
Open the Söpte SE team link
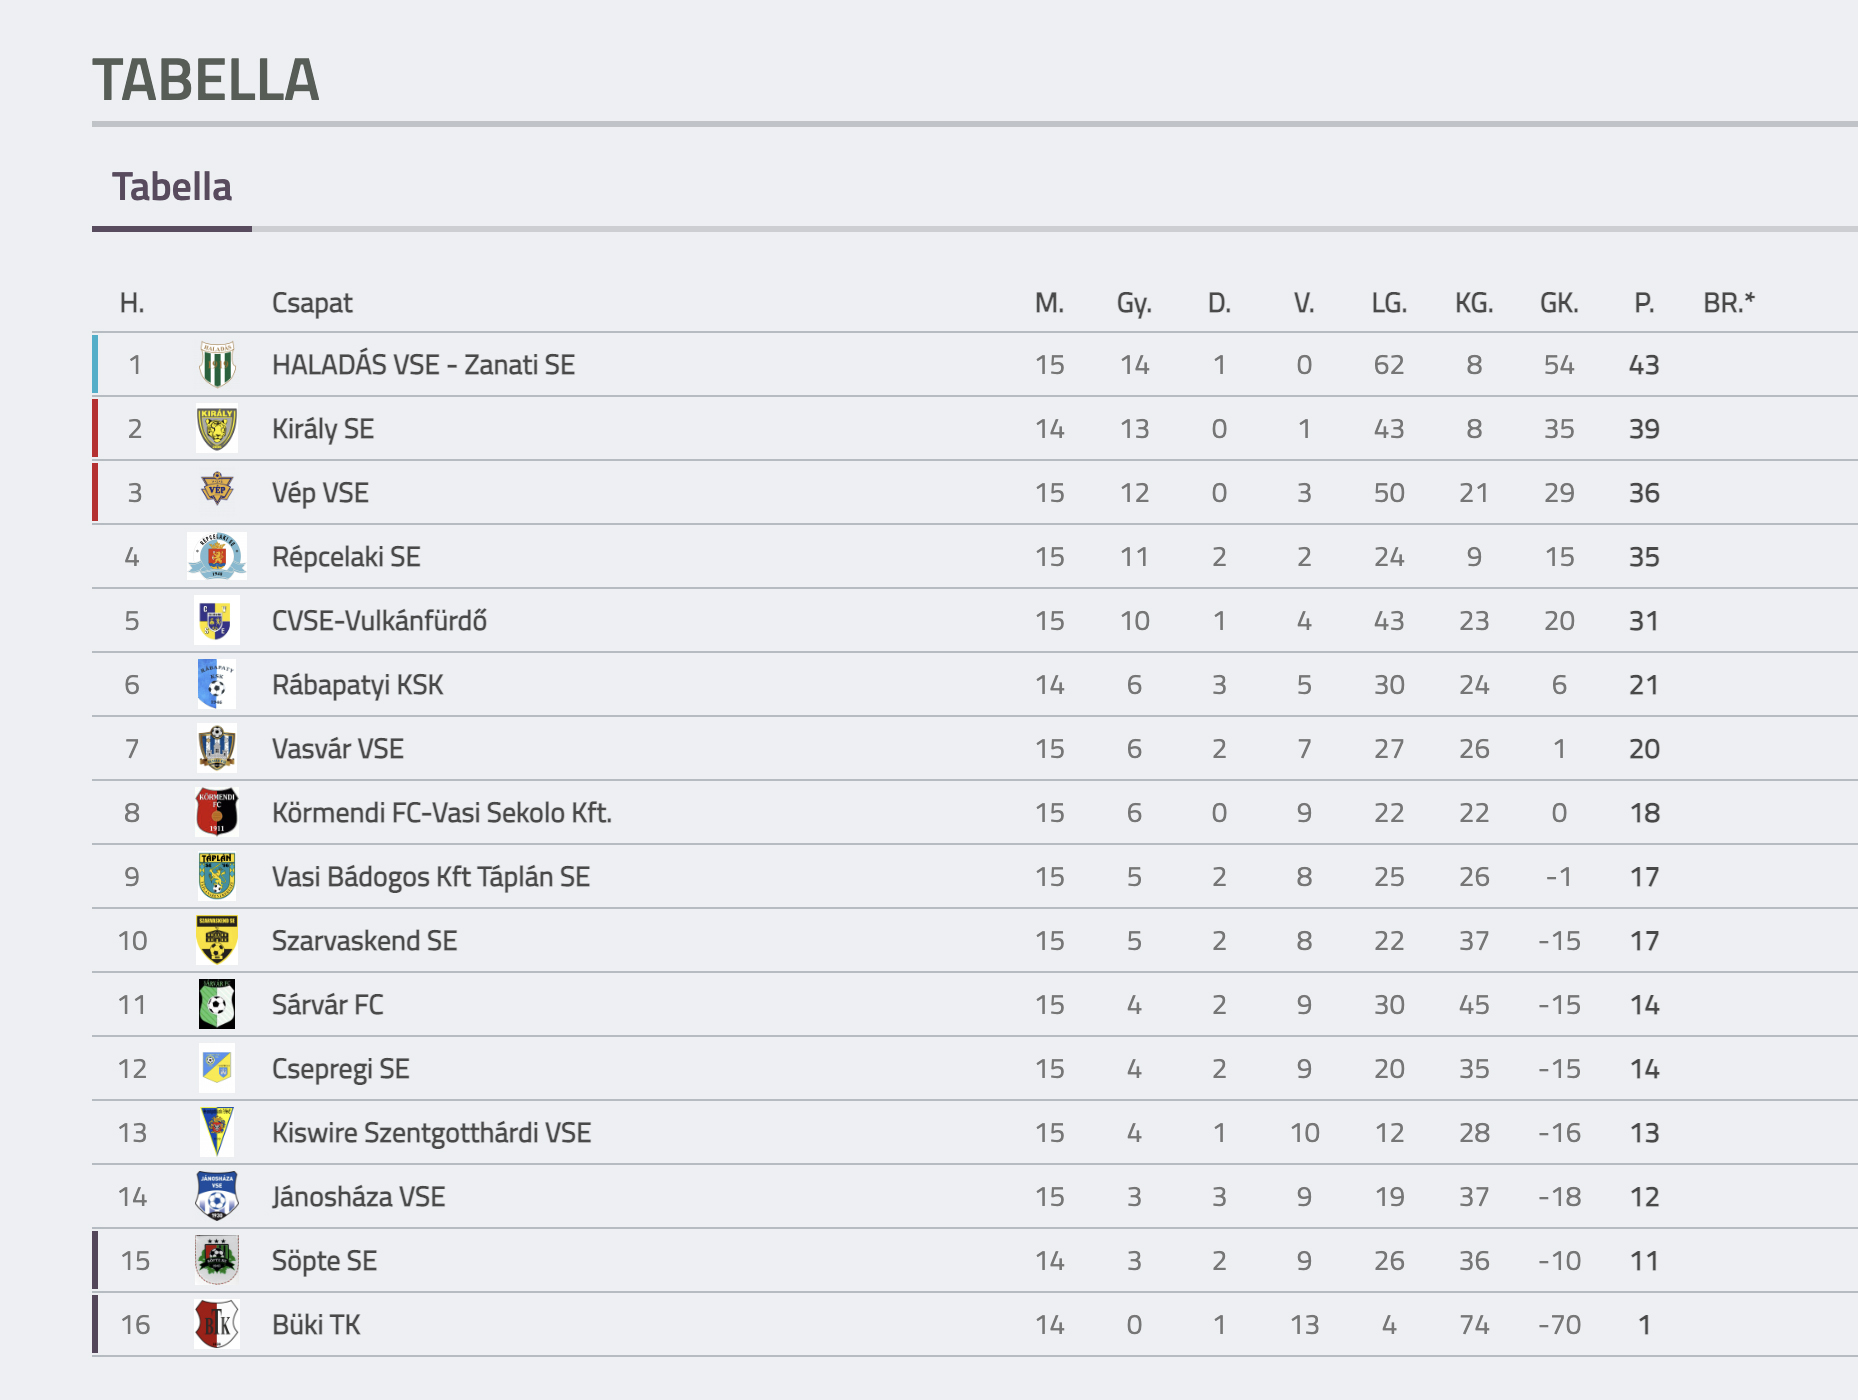coord(324,1261)
